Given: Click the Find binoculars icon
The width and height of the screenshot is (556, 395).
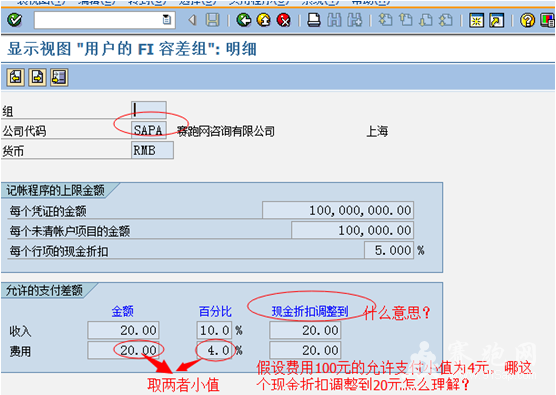Looking at the screenshot, I should point(334,20).
